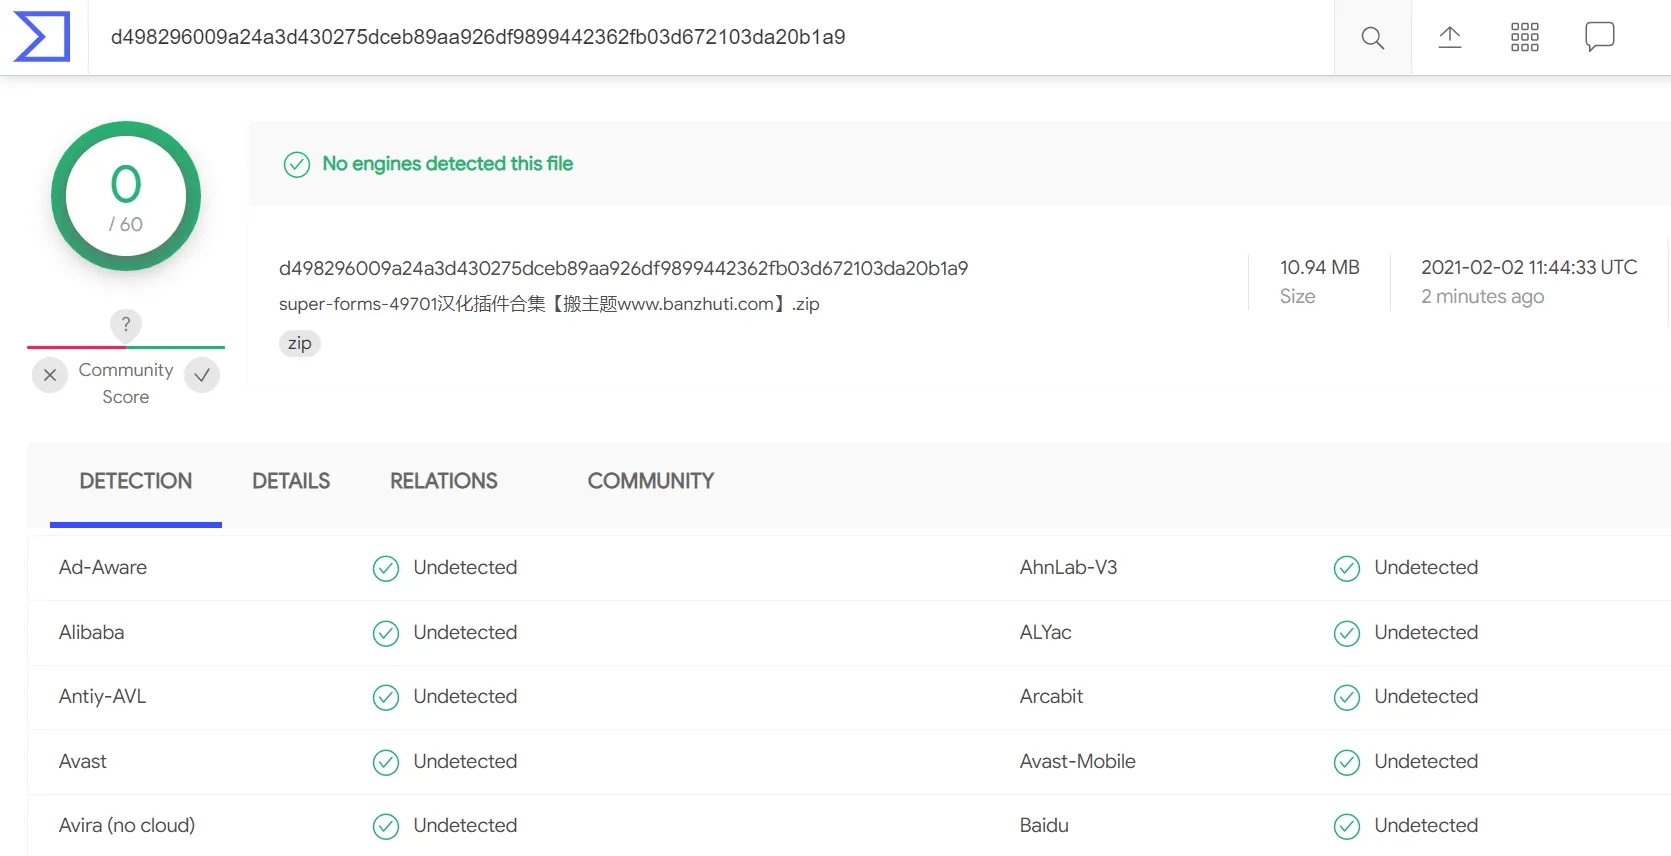Open the DETAILS tab

[291, 481]
